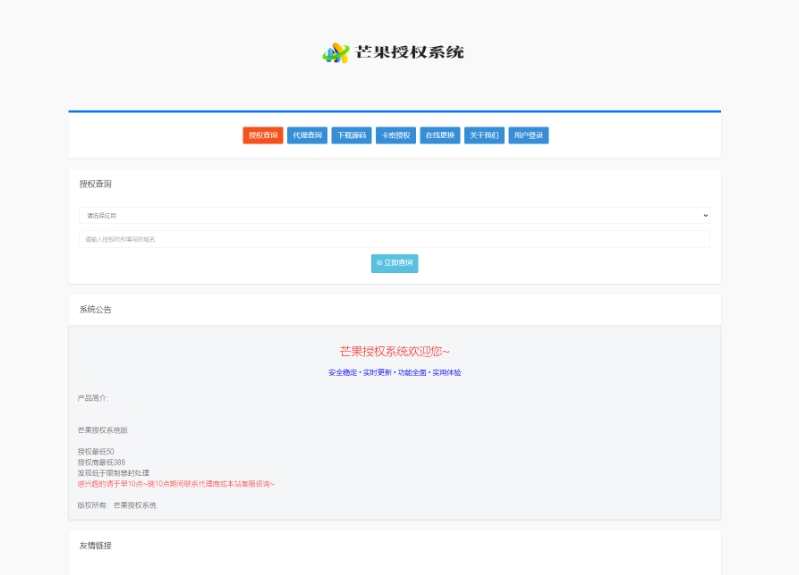Open the 在线更换 nav button

[x=440, y=135]
